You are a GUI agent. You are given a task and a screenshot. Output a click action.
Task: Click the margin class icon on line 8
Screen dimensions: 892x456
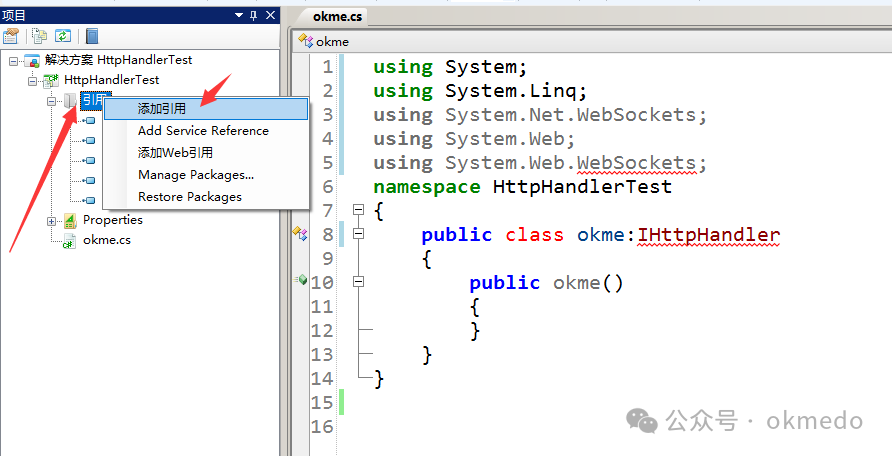tap(300, 233)
